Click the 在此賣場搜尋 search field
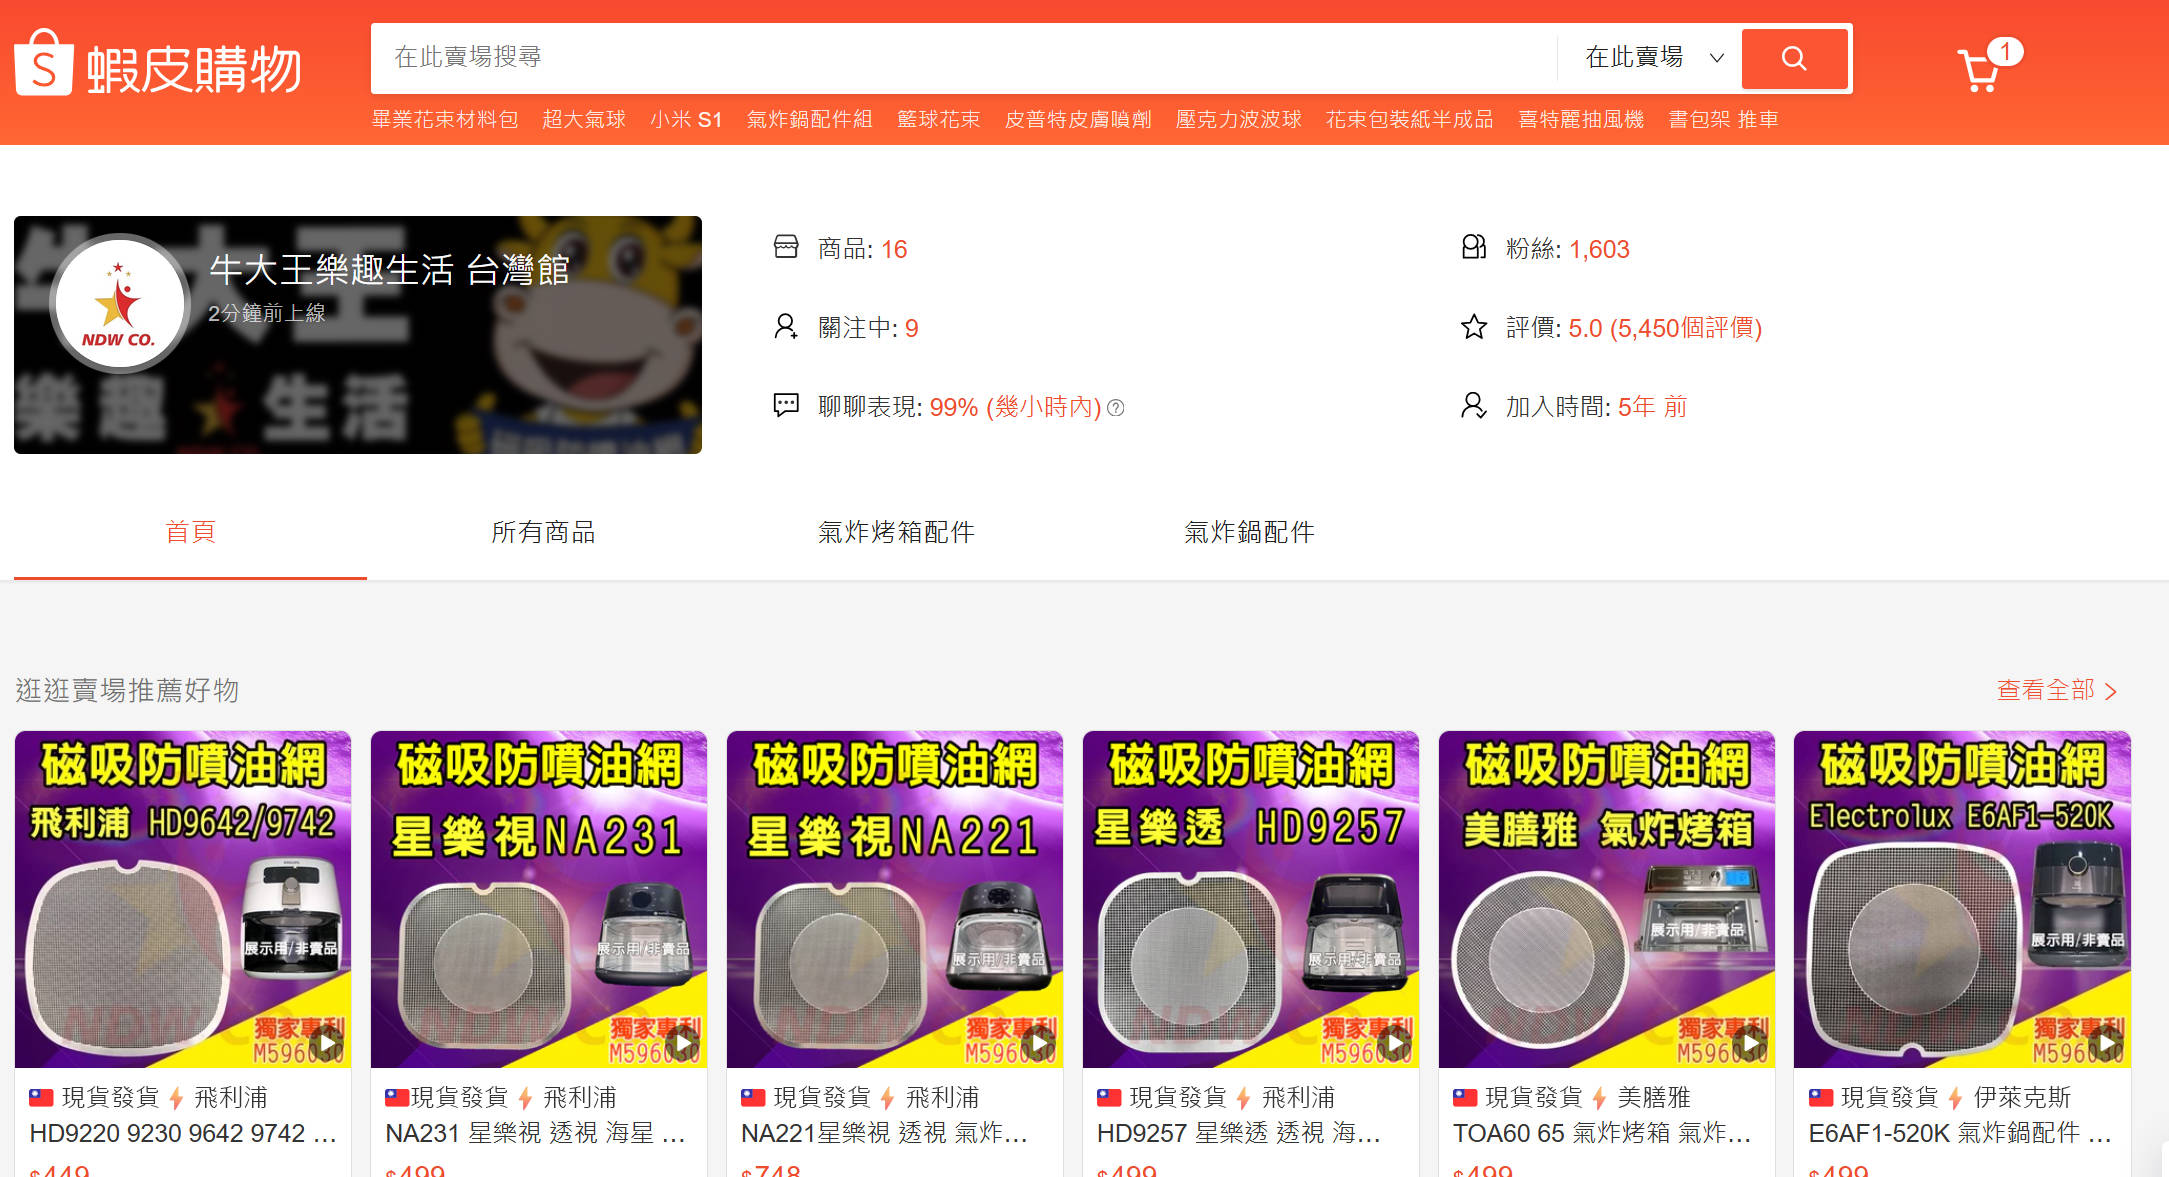 [x=964, y=58]
